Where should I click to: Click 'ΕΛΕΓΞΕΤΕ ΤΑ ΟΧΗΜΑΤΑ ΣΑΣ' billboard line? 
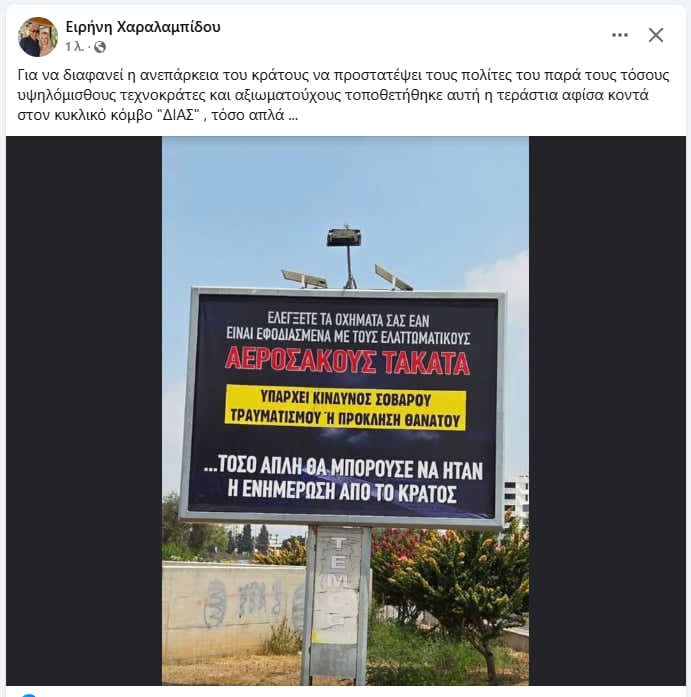pyautogui.click(x=348, y=320)
